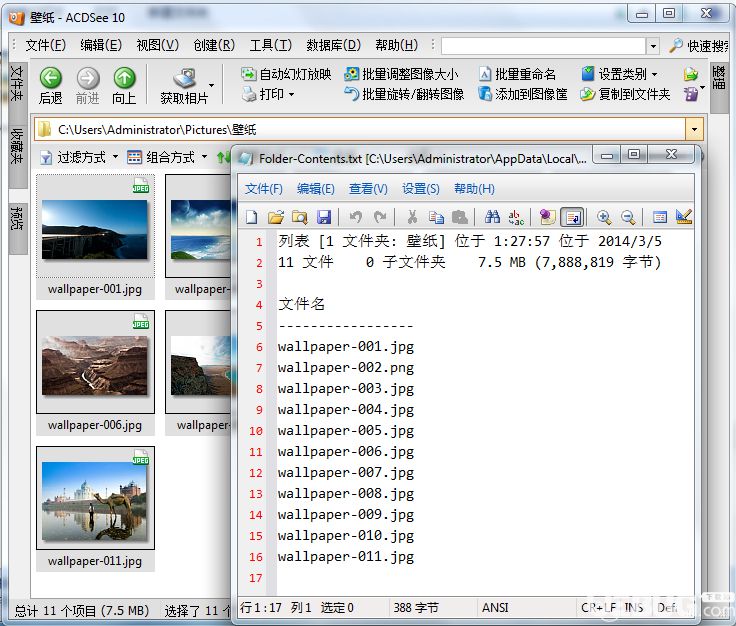The image size is (736, 626).
Task: Open the Group by (组合方式) dropdown
Action: (168, 157)
